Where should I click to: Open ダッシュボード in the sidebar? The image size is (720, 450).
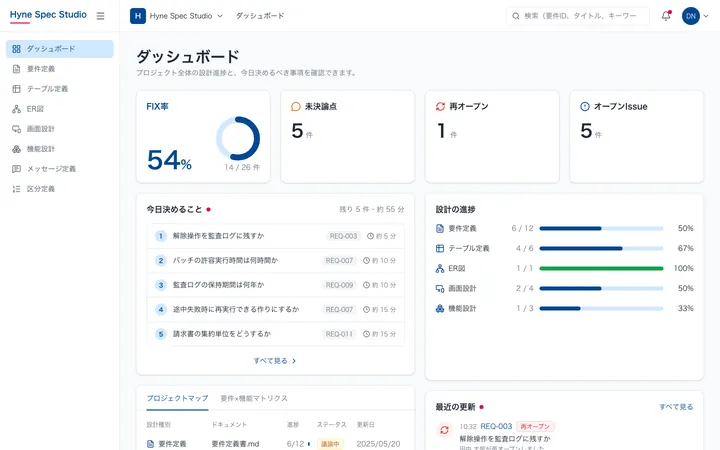point(60,49)
